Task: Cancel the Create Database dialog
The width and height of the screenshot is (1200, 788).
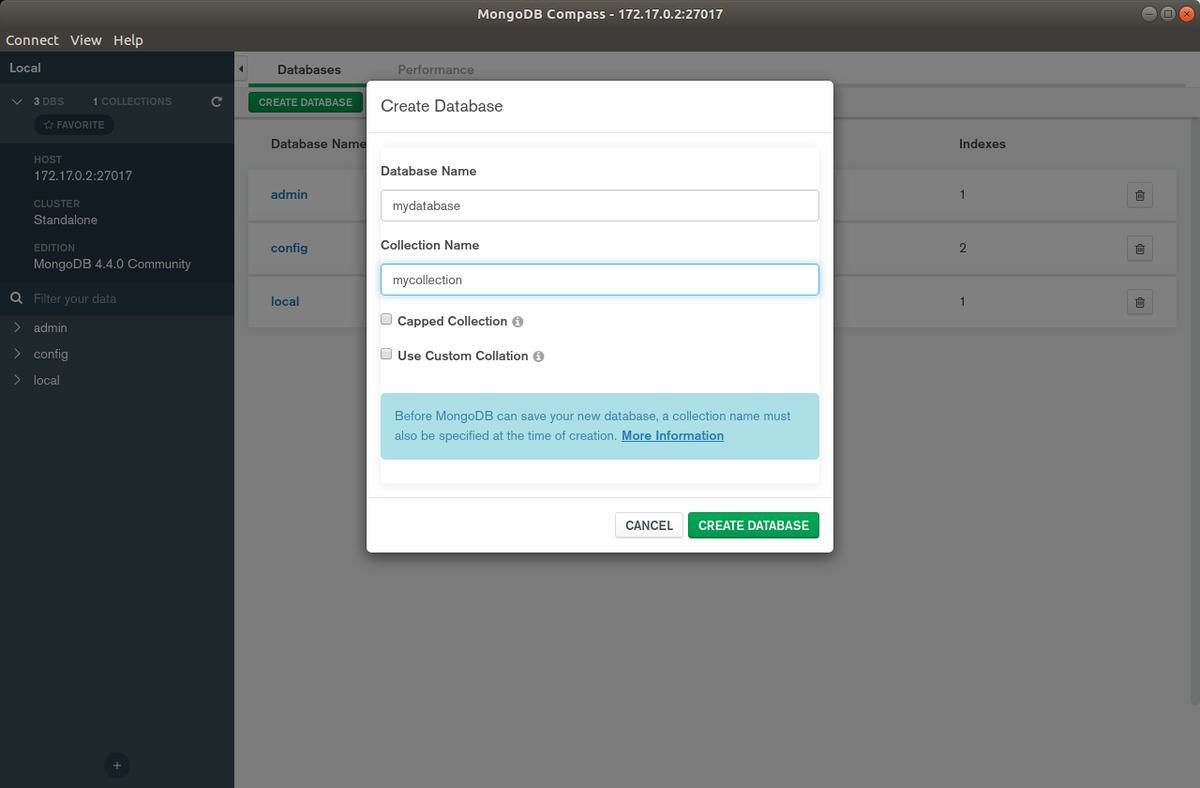Action: coord(649,525)
